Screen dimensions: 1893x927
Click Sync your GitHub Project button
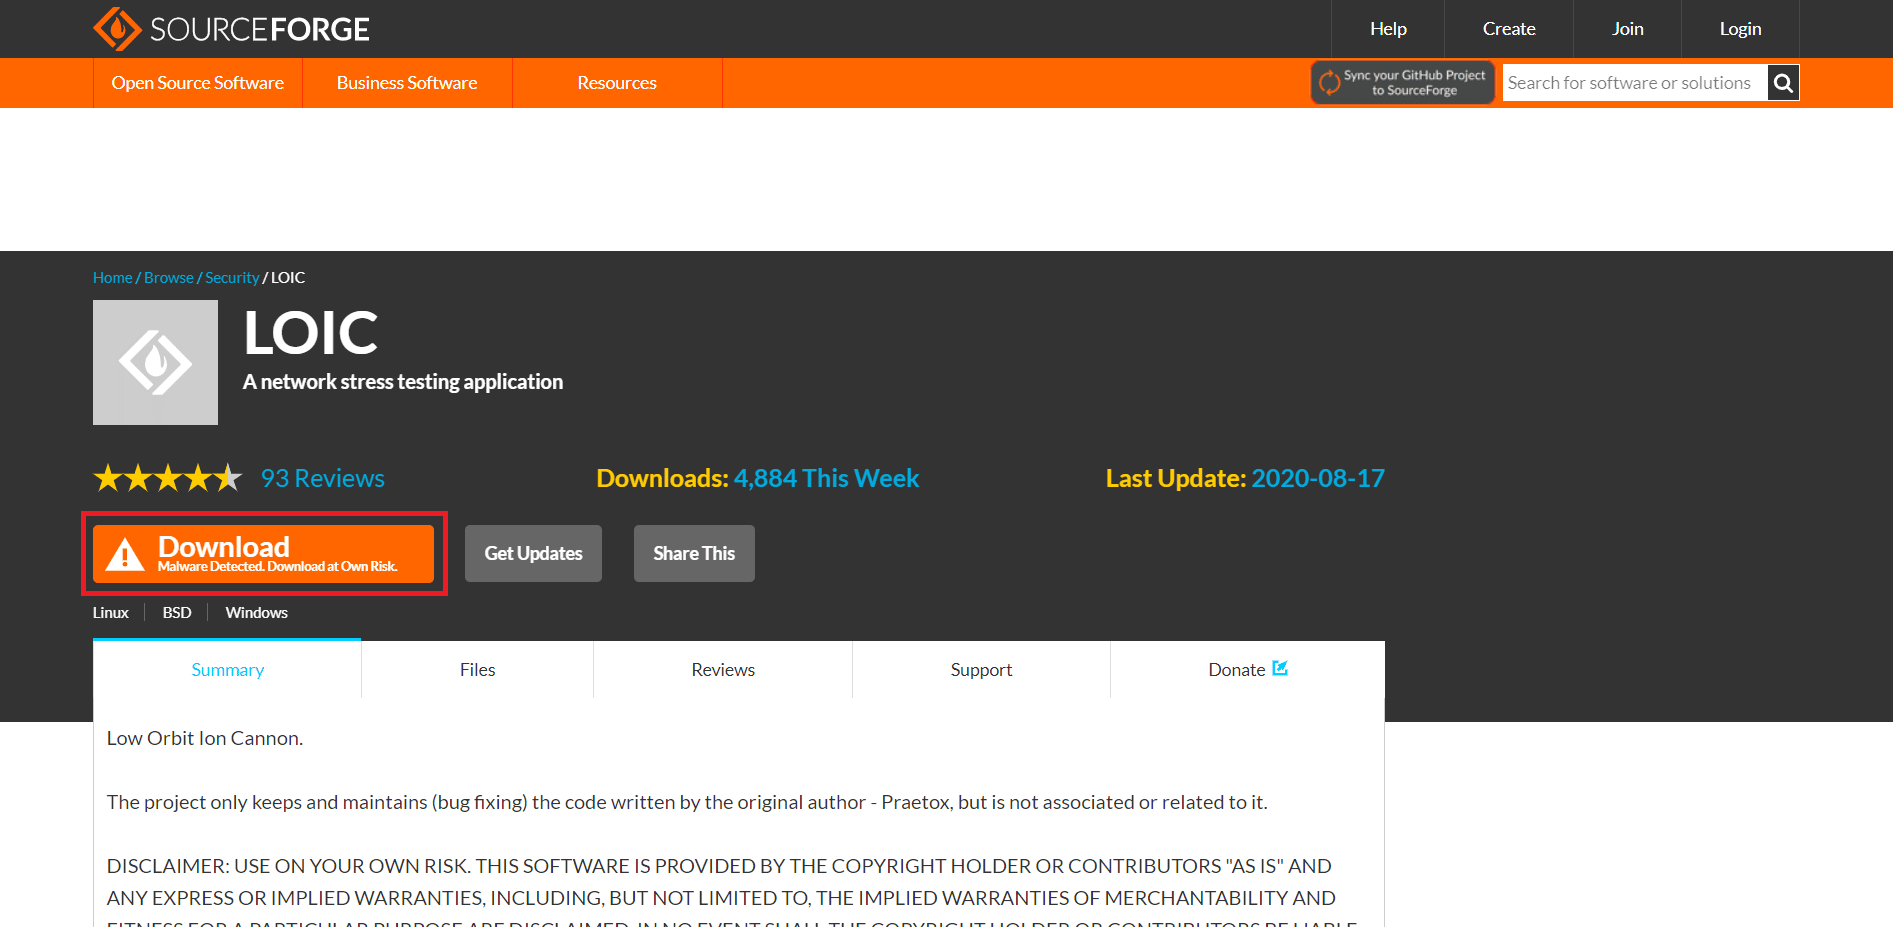point(1402,83)
